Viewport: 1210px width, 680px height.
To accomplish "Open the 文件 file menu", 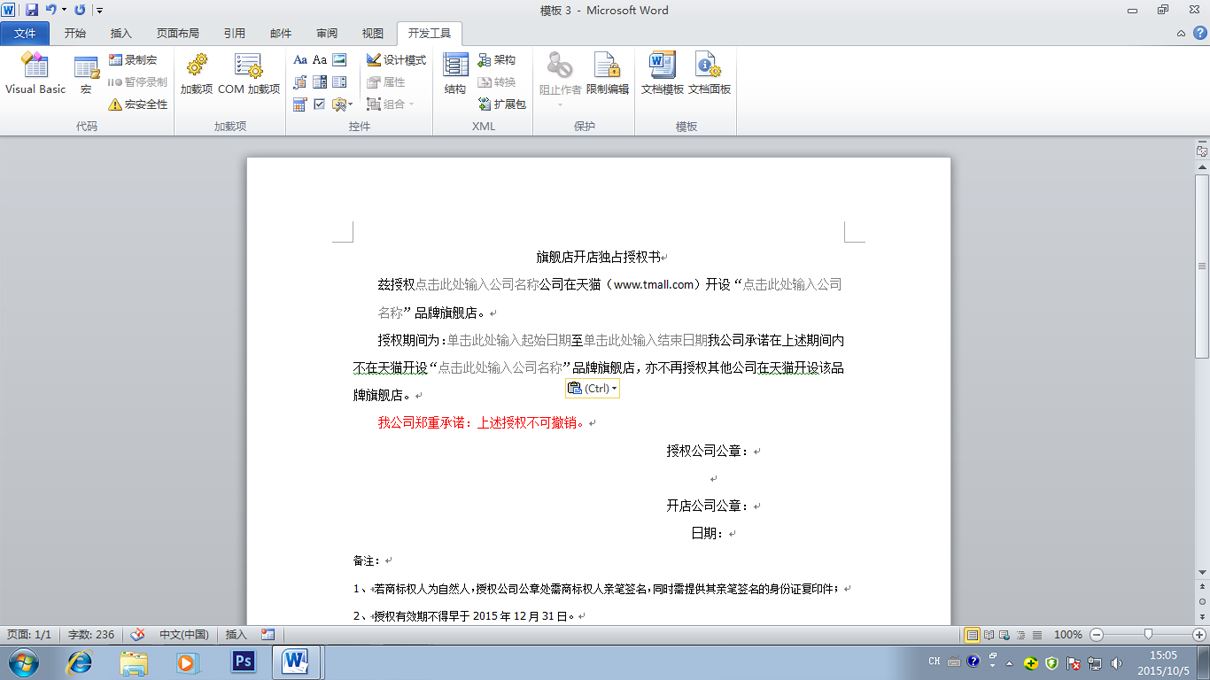I will 24,33.
